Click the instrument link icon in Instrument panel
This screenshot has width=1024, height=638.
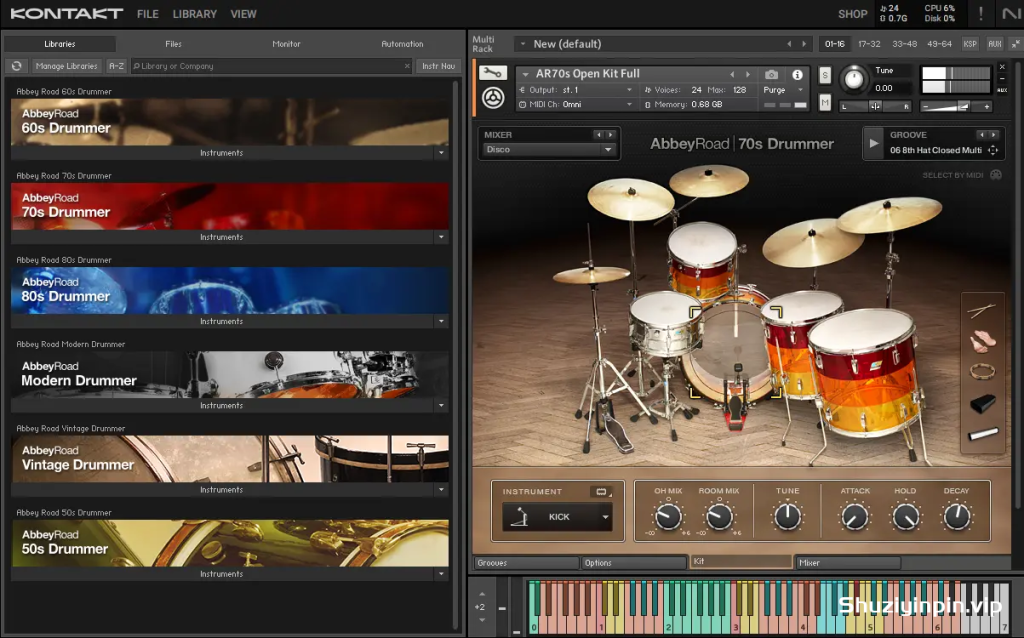click(601, 492)
